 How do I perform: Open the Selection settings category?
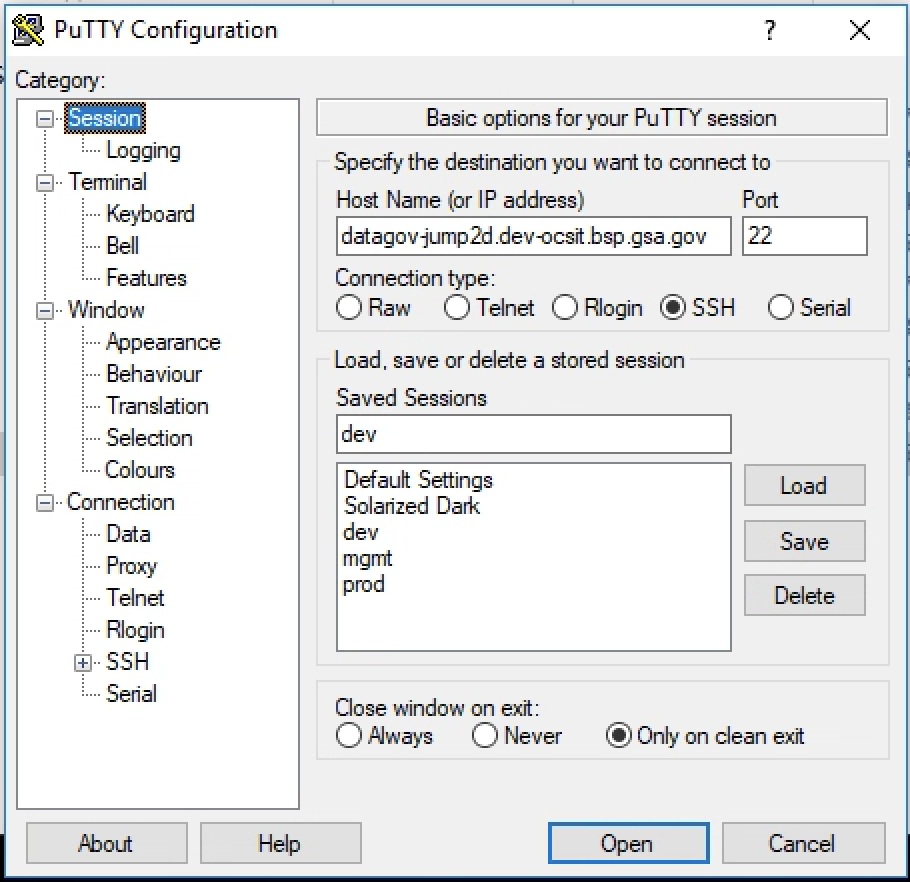point(149,438)
